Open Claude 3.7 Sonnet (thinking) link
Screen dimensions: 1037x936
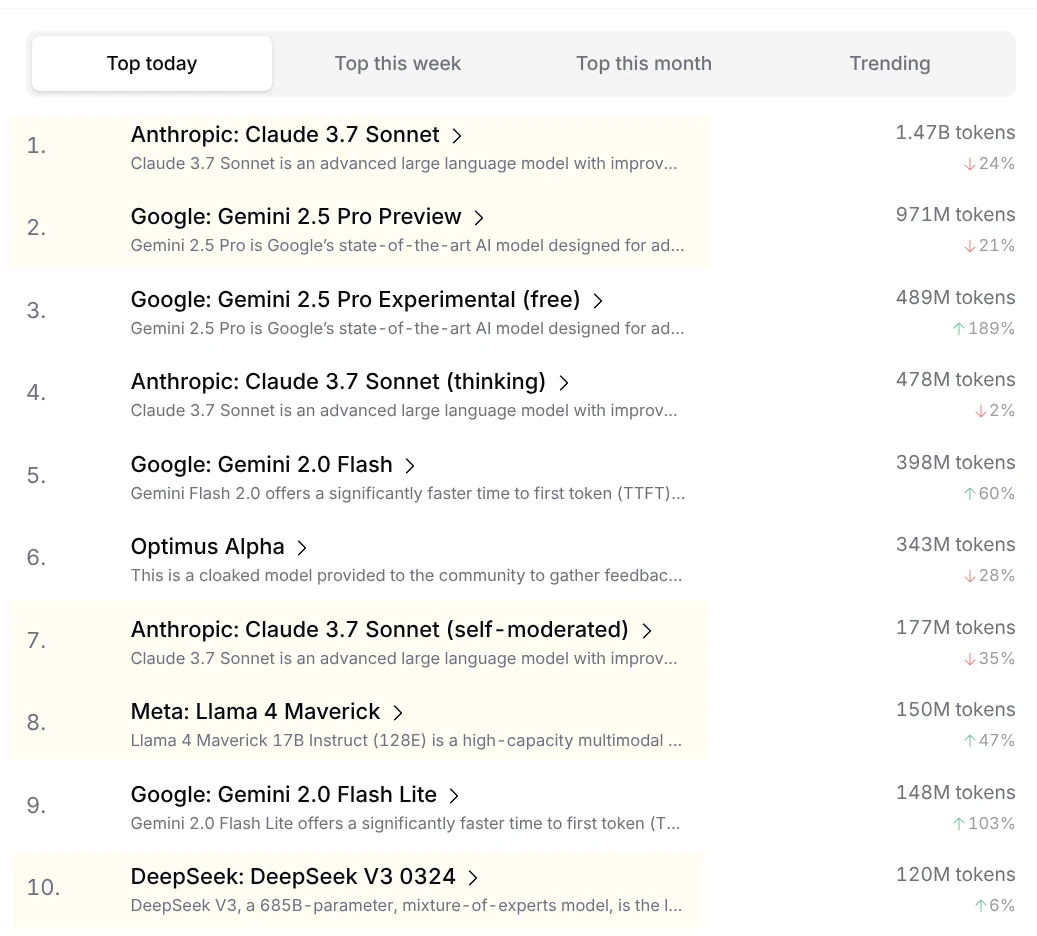pyautogui.click(x=338, y=381)
